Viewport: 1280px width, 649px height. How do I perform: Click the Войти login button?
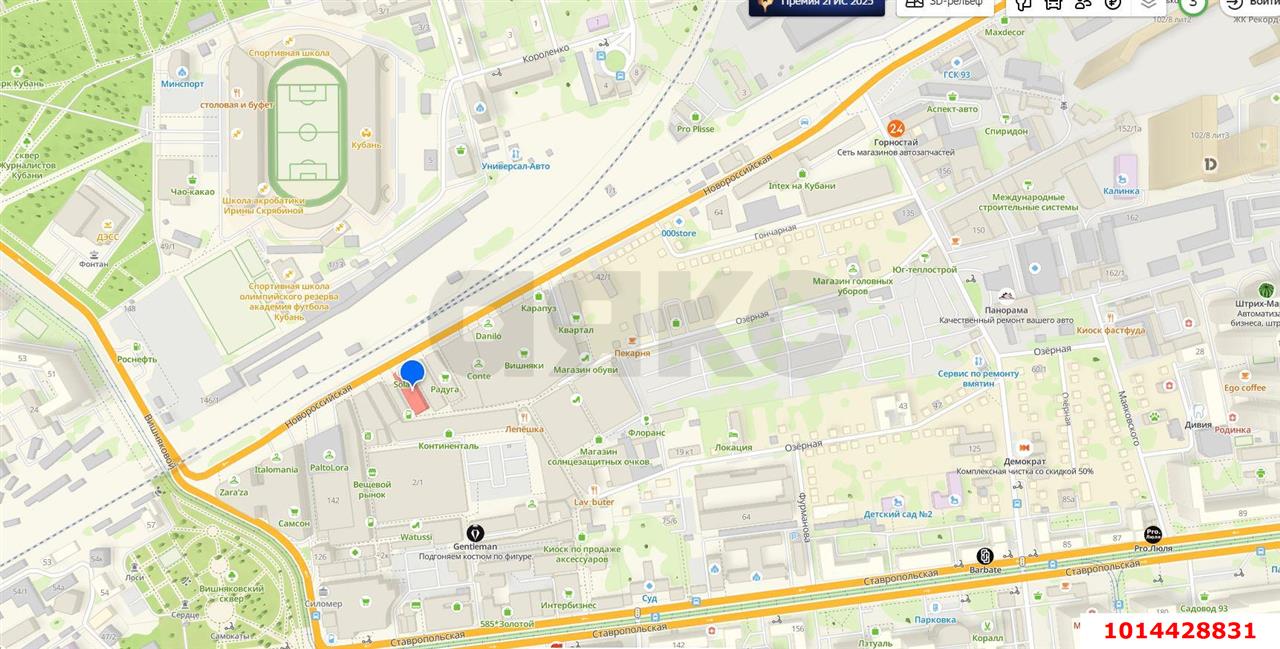tap(1252, 4)
